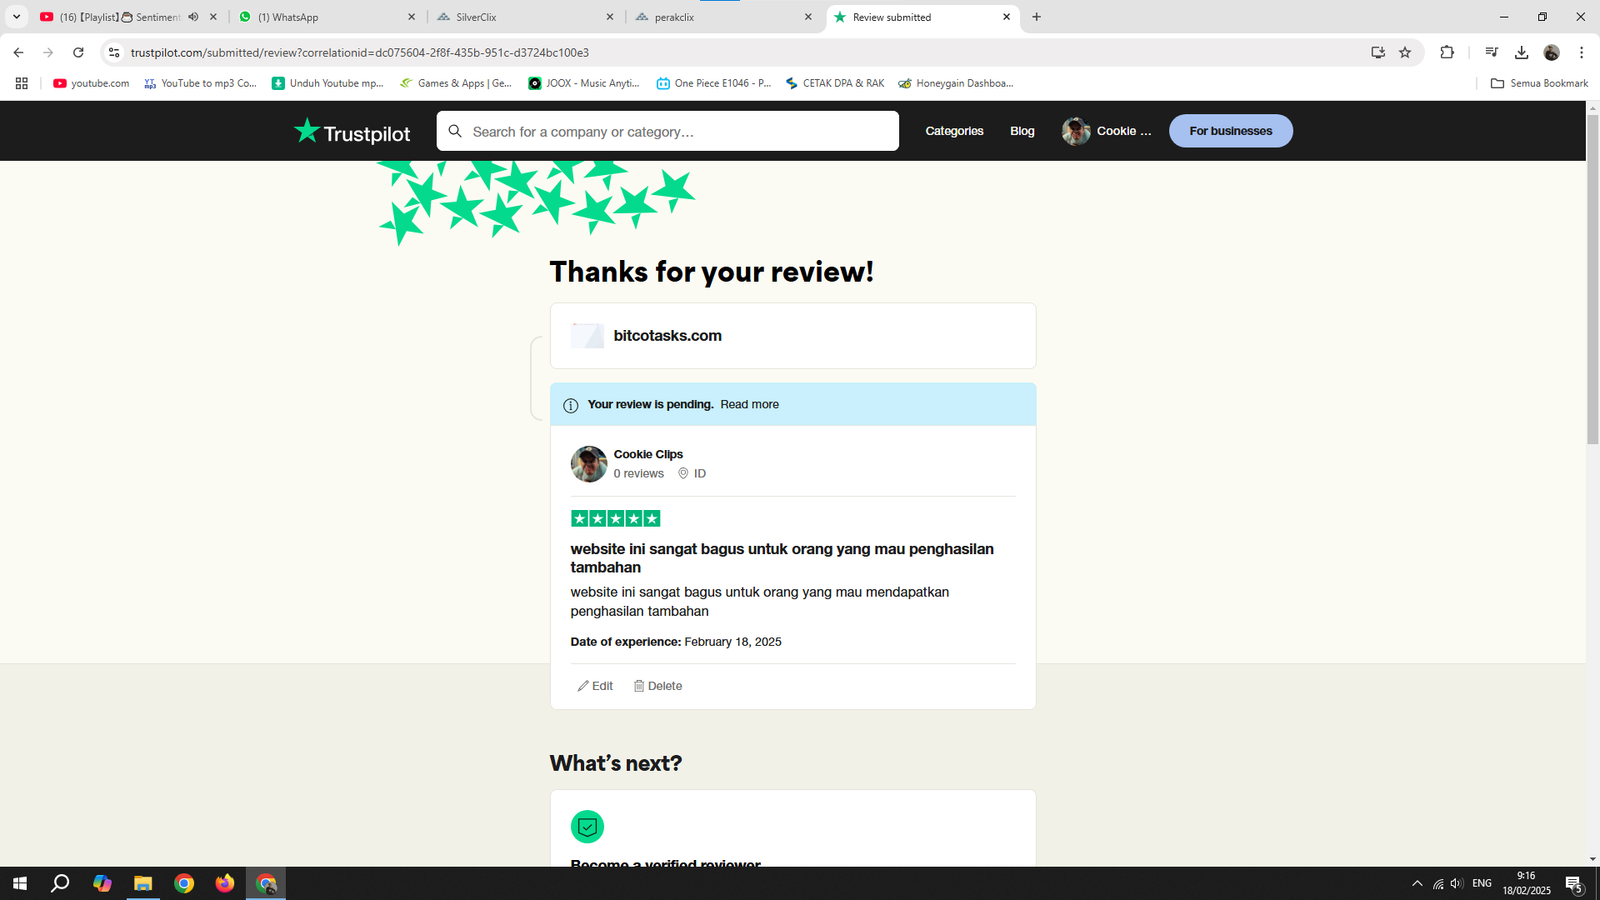Click the Cookie Clips reviewer name
The image size is (1600, 900).
648,454
